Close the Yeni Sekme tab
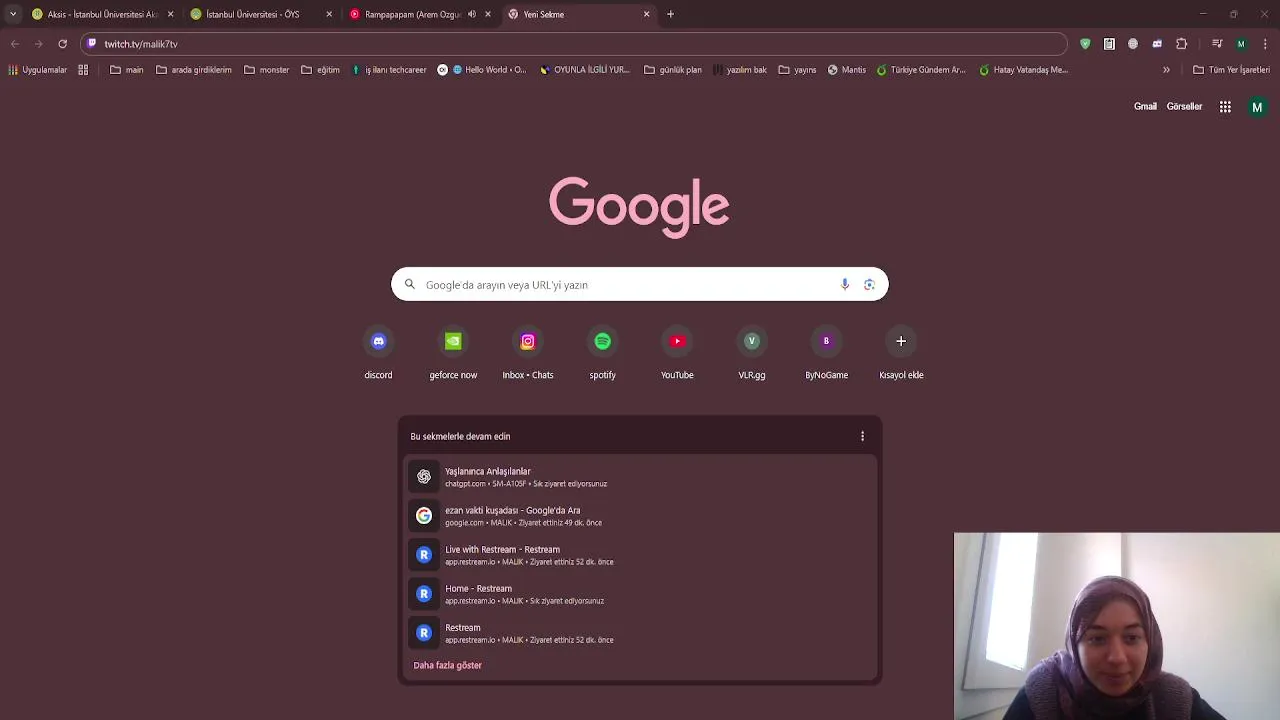Screen dimensions: 1280x720 [x=646, y=14]
